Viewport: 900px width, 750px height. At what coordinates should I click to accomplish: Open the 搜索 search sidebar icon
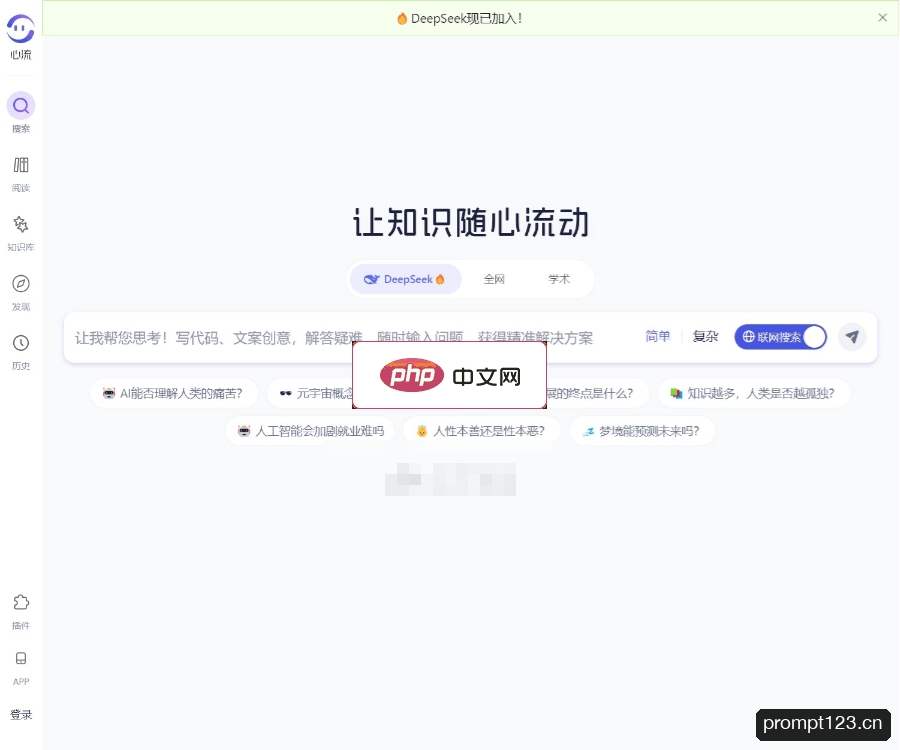(21, 106)
